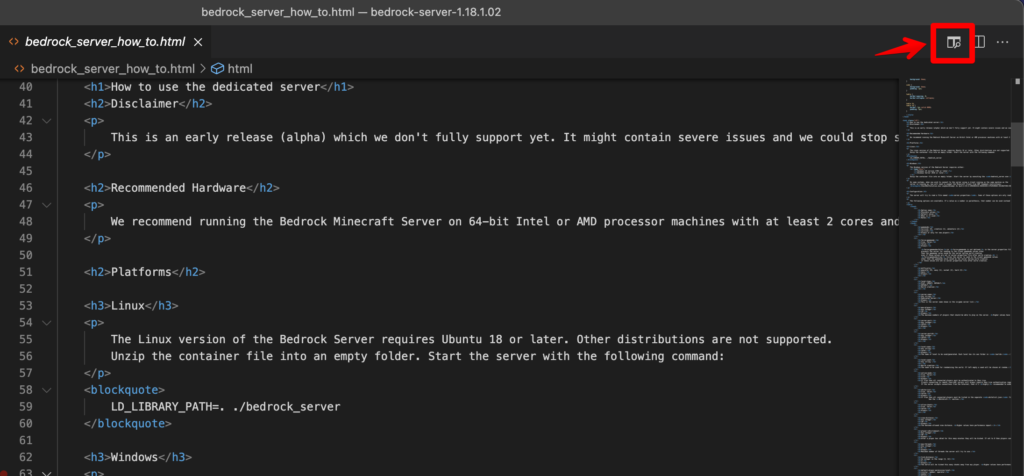The width and height of the screenshot is (1024, 476).
Task: Click line number 50 in the gutter
Action: point(24,255)
